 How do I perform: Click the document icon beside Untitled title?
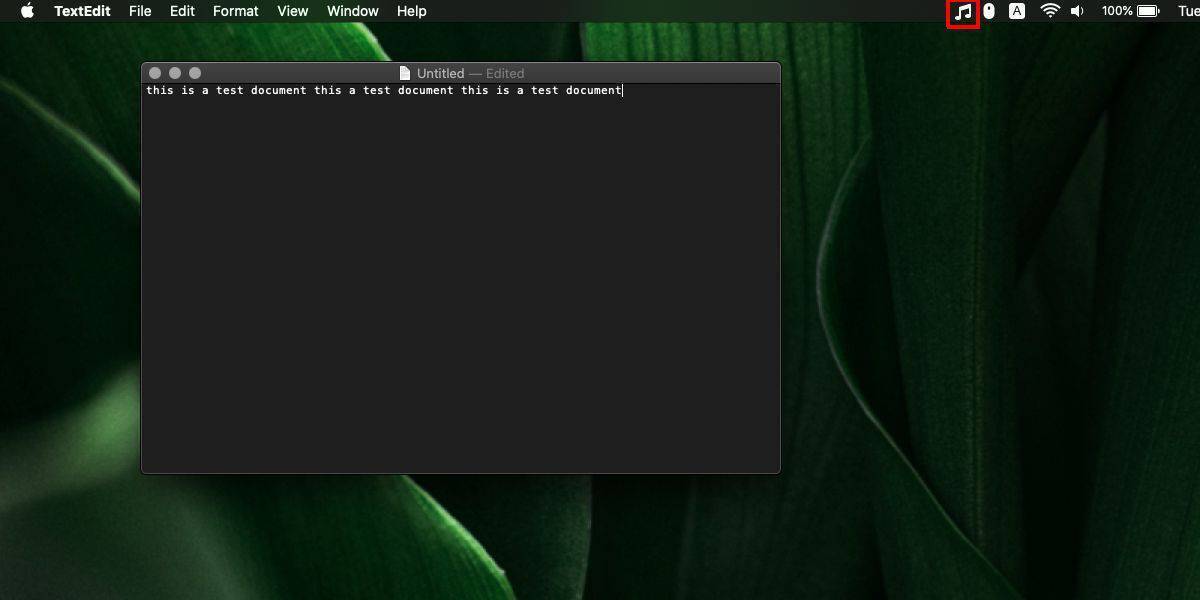tap(405, 73)
